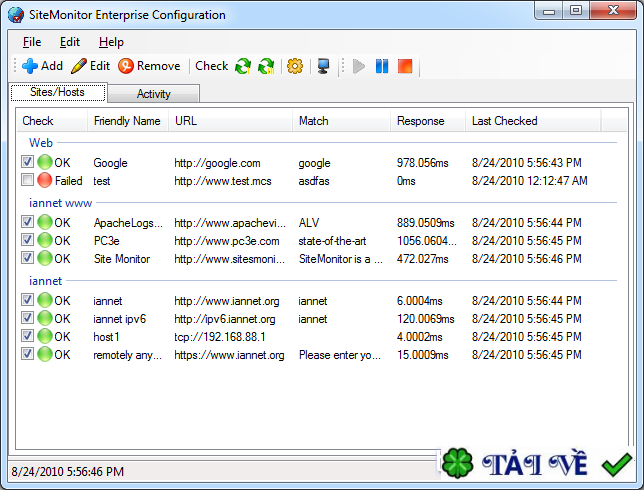Collapse the iannet group header
This screenshot has height=490, width=644.
pos(46,281)
